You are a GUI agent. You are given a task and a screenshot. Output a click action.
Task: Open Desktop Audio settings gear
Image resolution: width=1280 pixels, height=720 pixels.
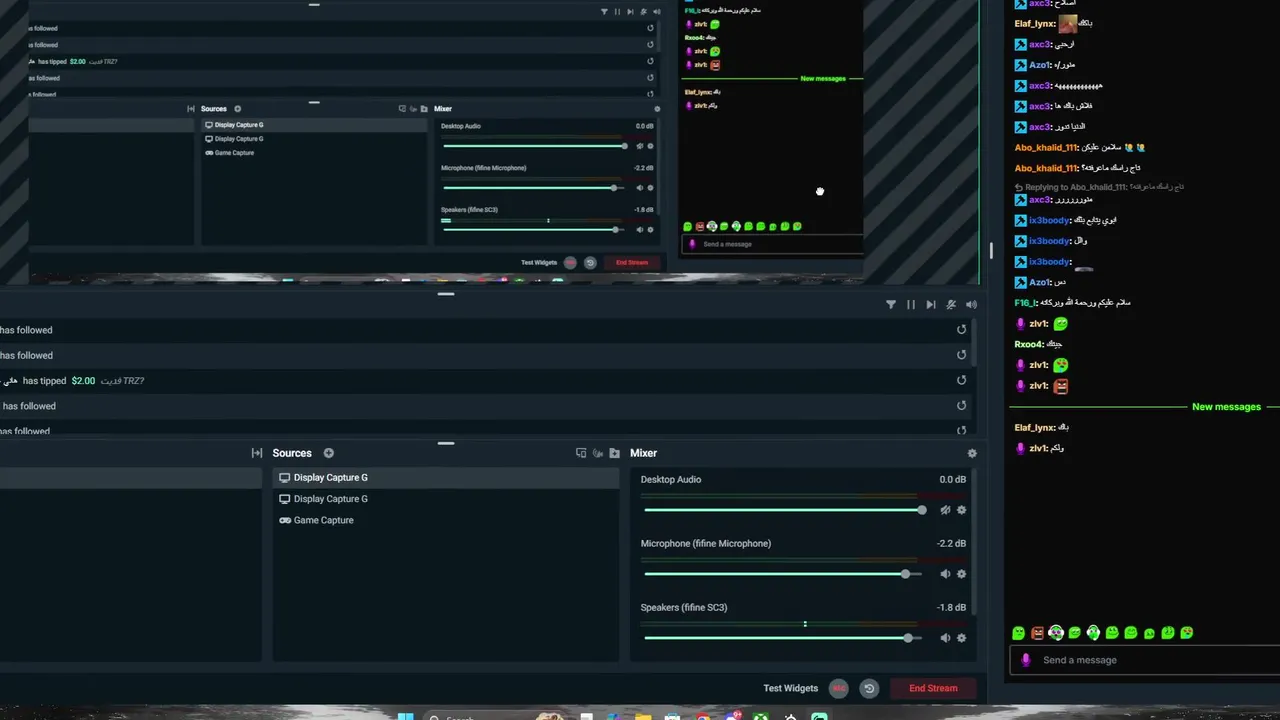click(961, 510)
